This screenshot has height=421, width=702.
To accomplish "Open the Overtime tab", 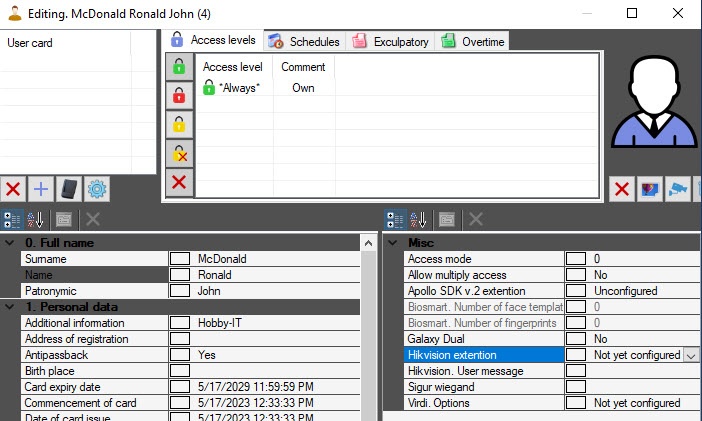I will (x=474, y=41).
